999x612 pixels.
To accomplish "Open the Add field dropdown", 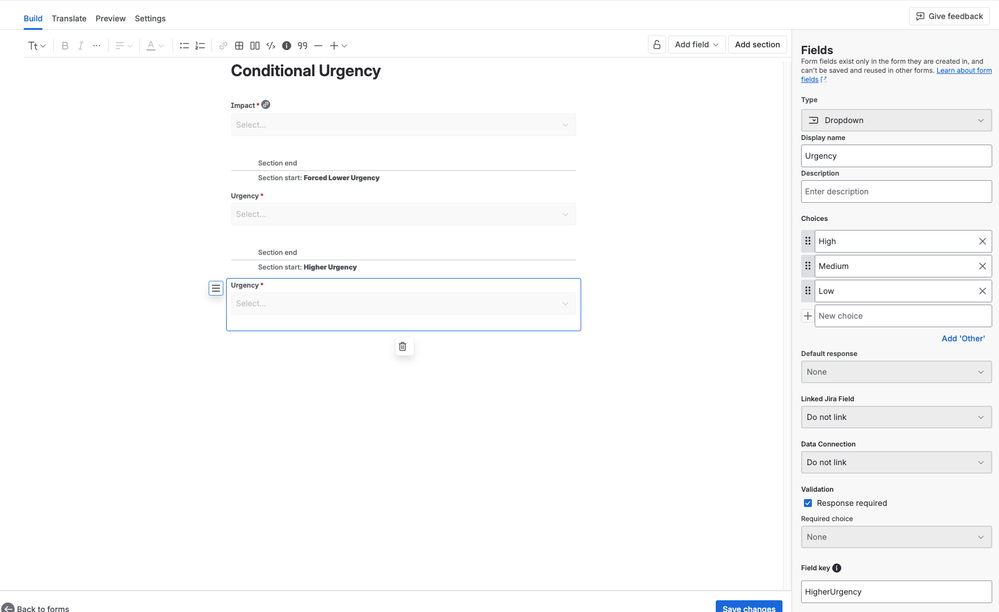I will coord(696,45).
